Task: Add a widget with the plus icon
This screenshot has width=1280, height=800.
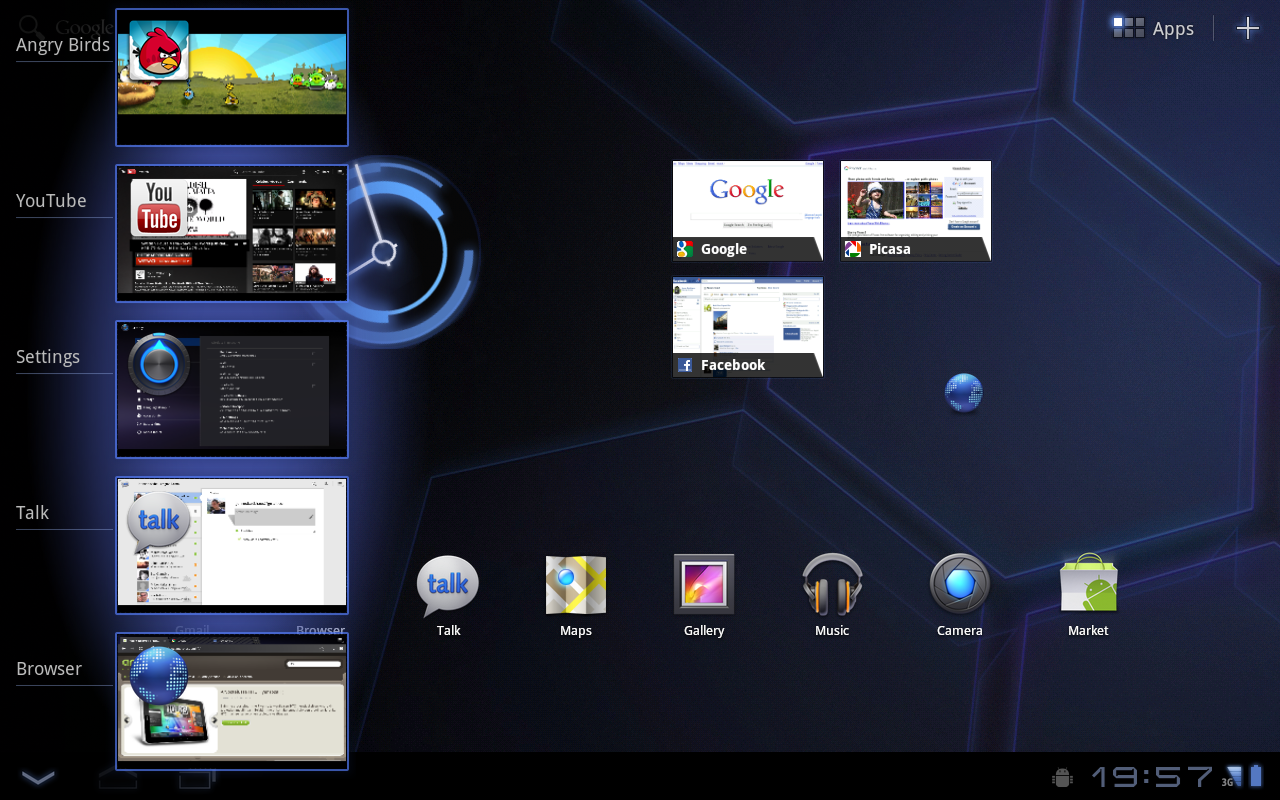Action: point(1248,28)
